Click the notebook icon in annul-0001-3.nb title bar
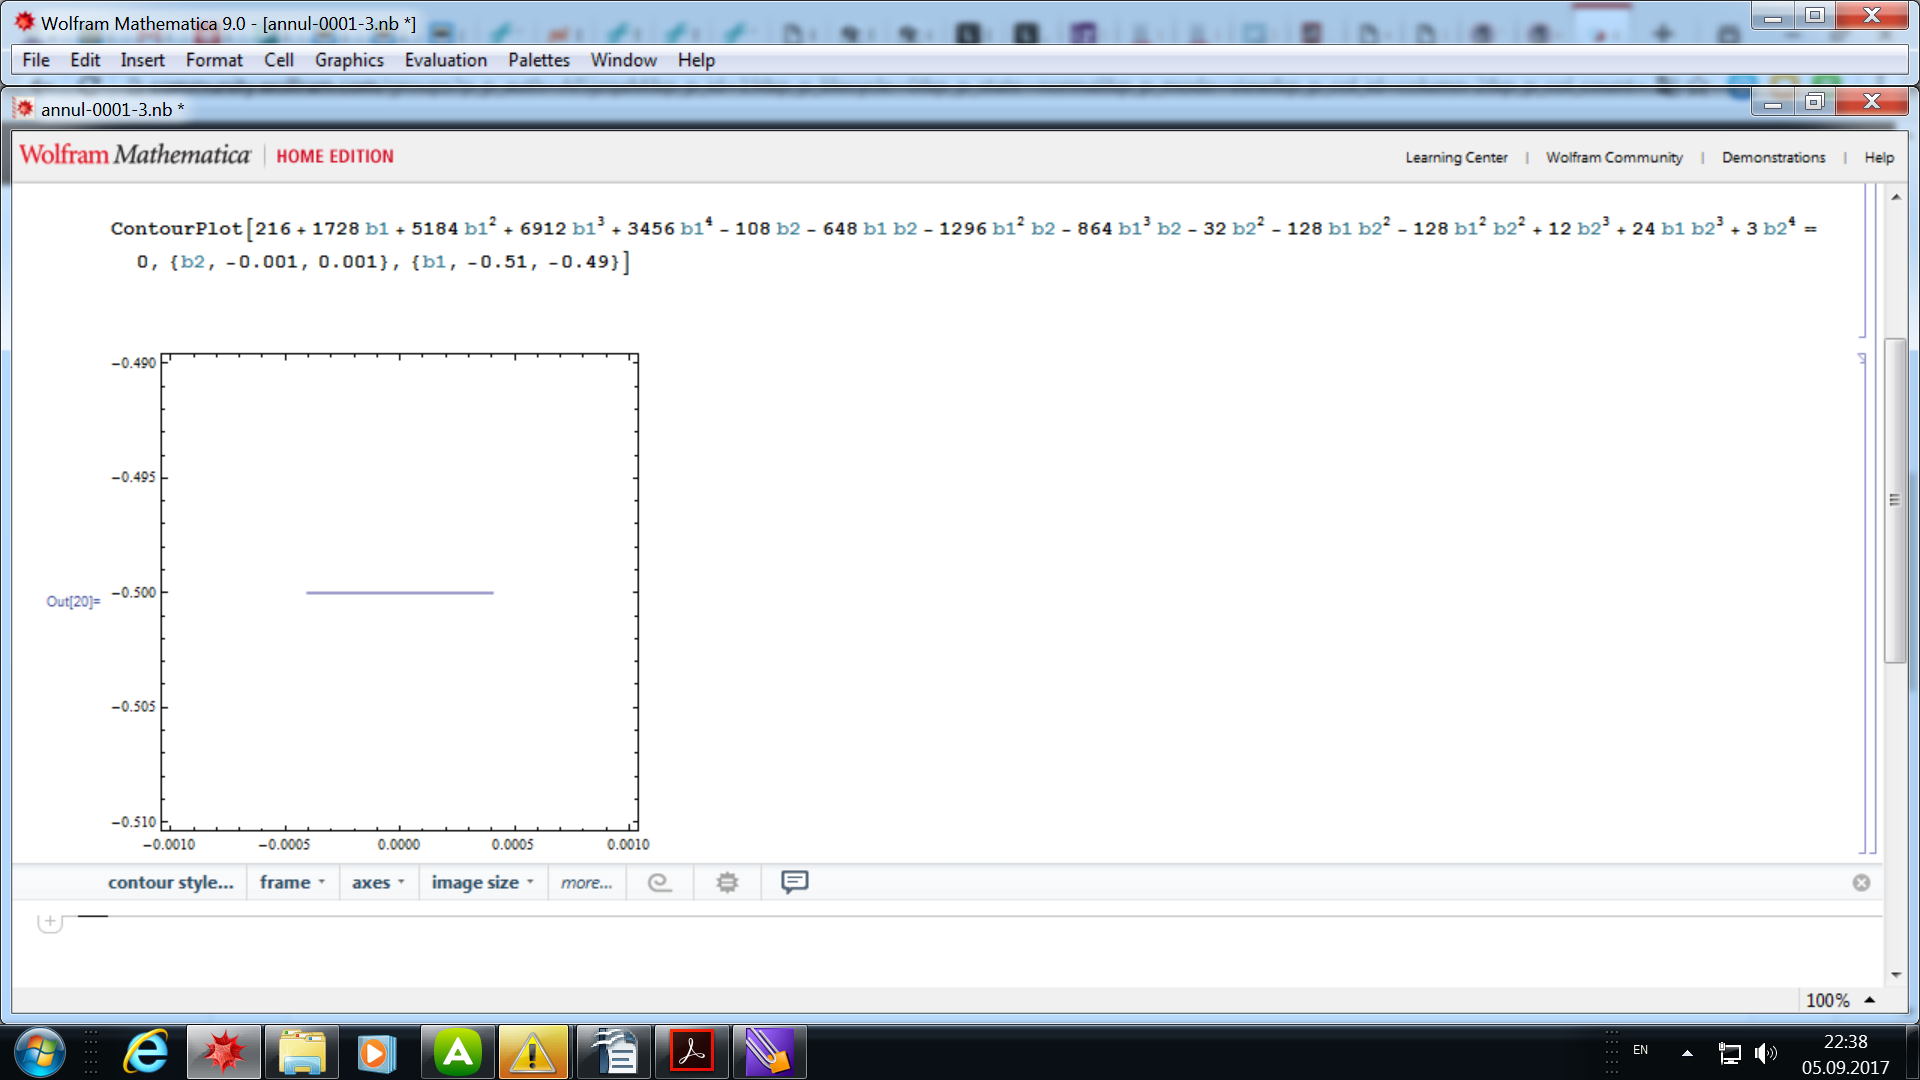Screen dimensions: 1920x1080 point(24,108)
